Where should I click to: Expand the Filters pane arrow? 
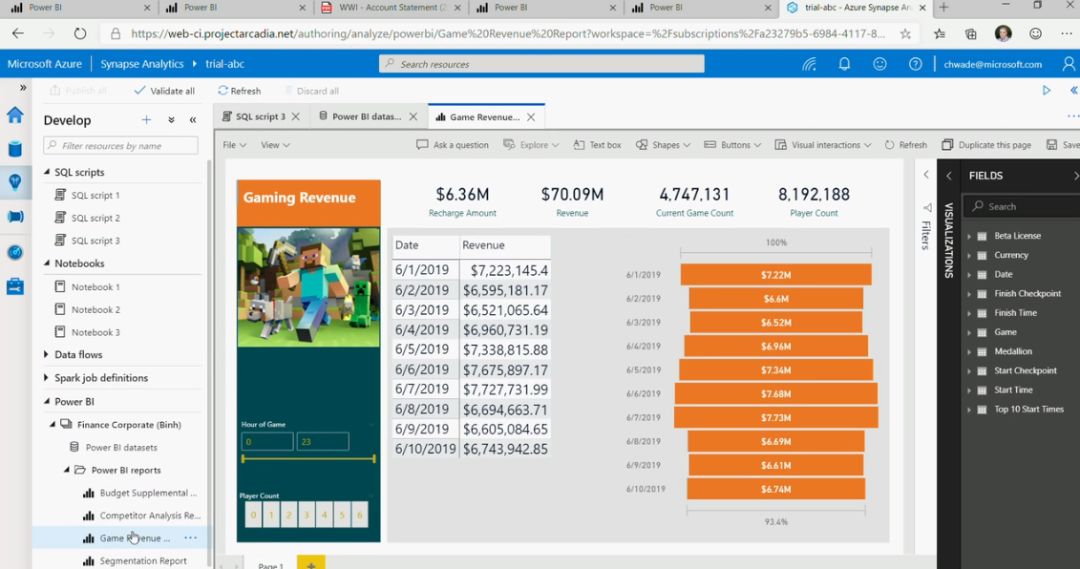pos(926,175)
